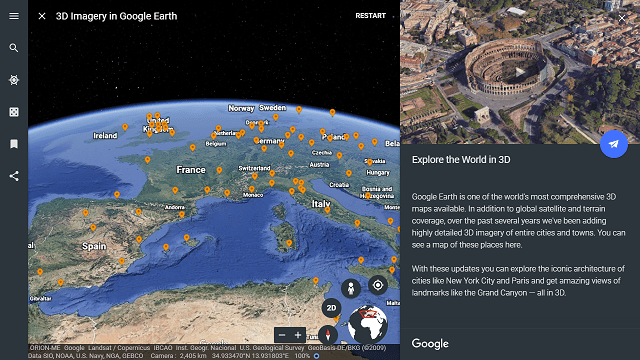
Task: Open the Projects bookmark icon
Action: 14,144
